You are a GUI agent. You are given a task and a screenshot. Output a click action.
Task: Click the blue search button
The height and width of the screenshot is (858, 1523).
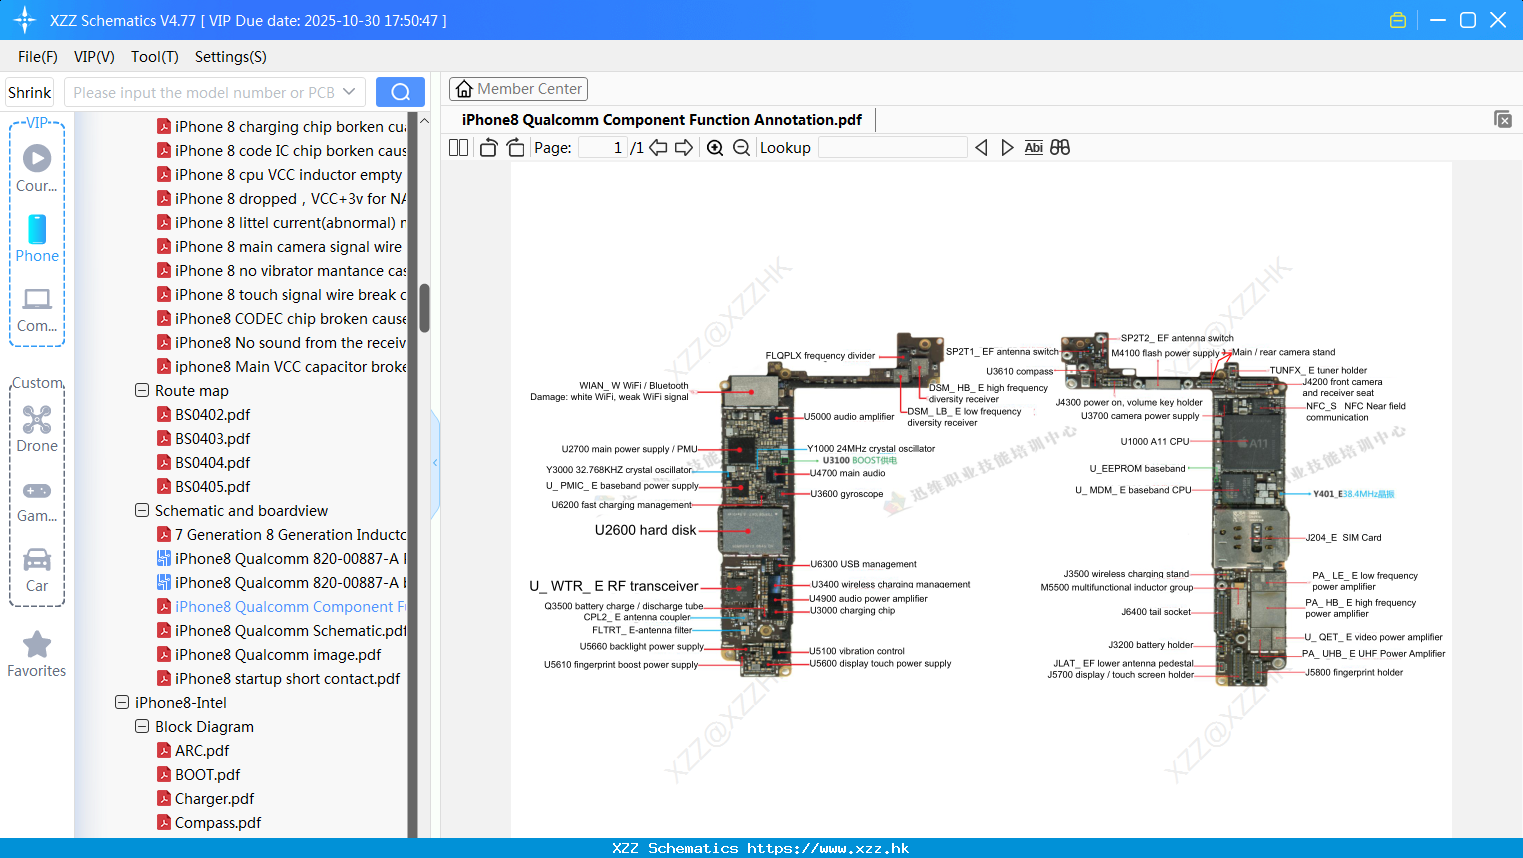tap(400, 92)
